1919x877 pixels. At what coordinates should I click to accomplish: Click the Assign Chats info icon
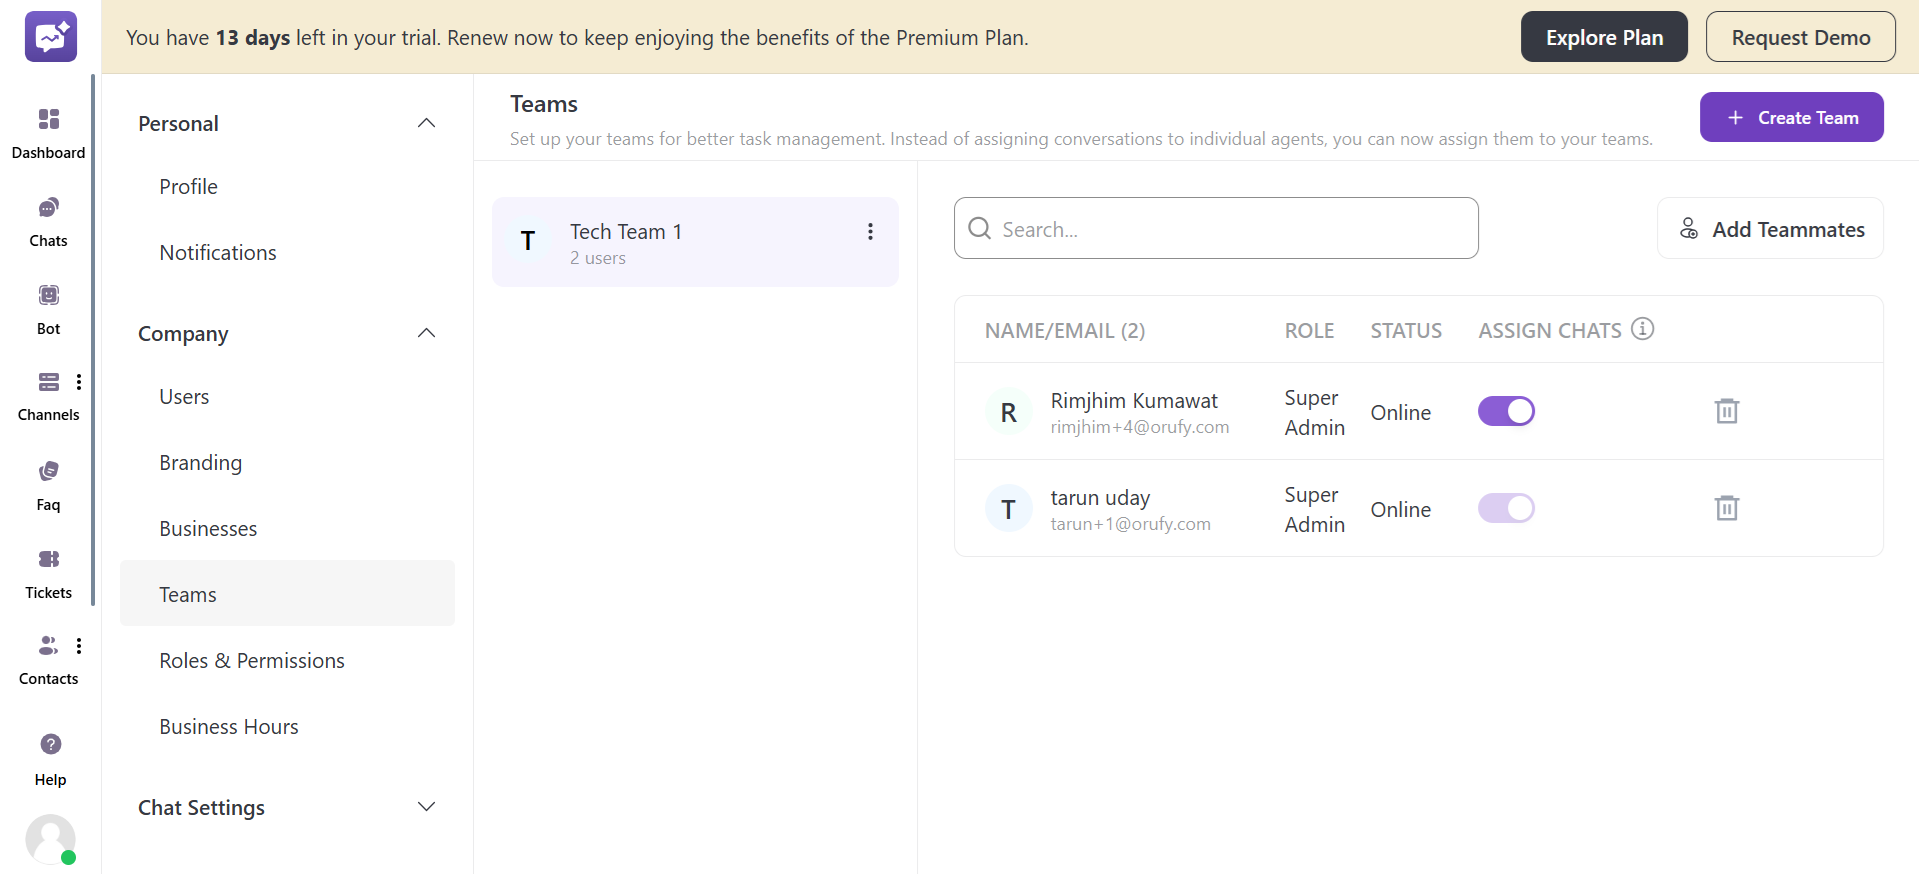pyautogui.click(x=1642, y=329)
